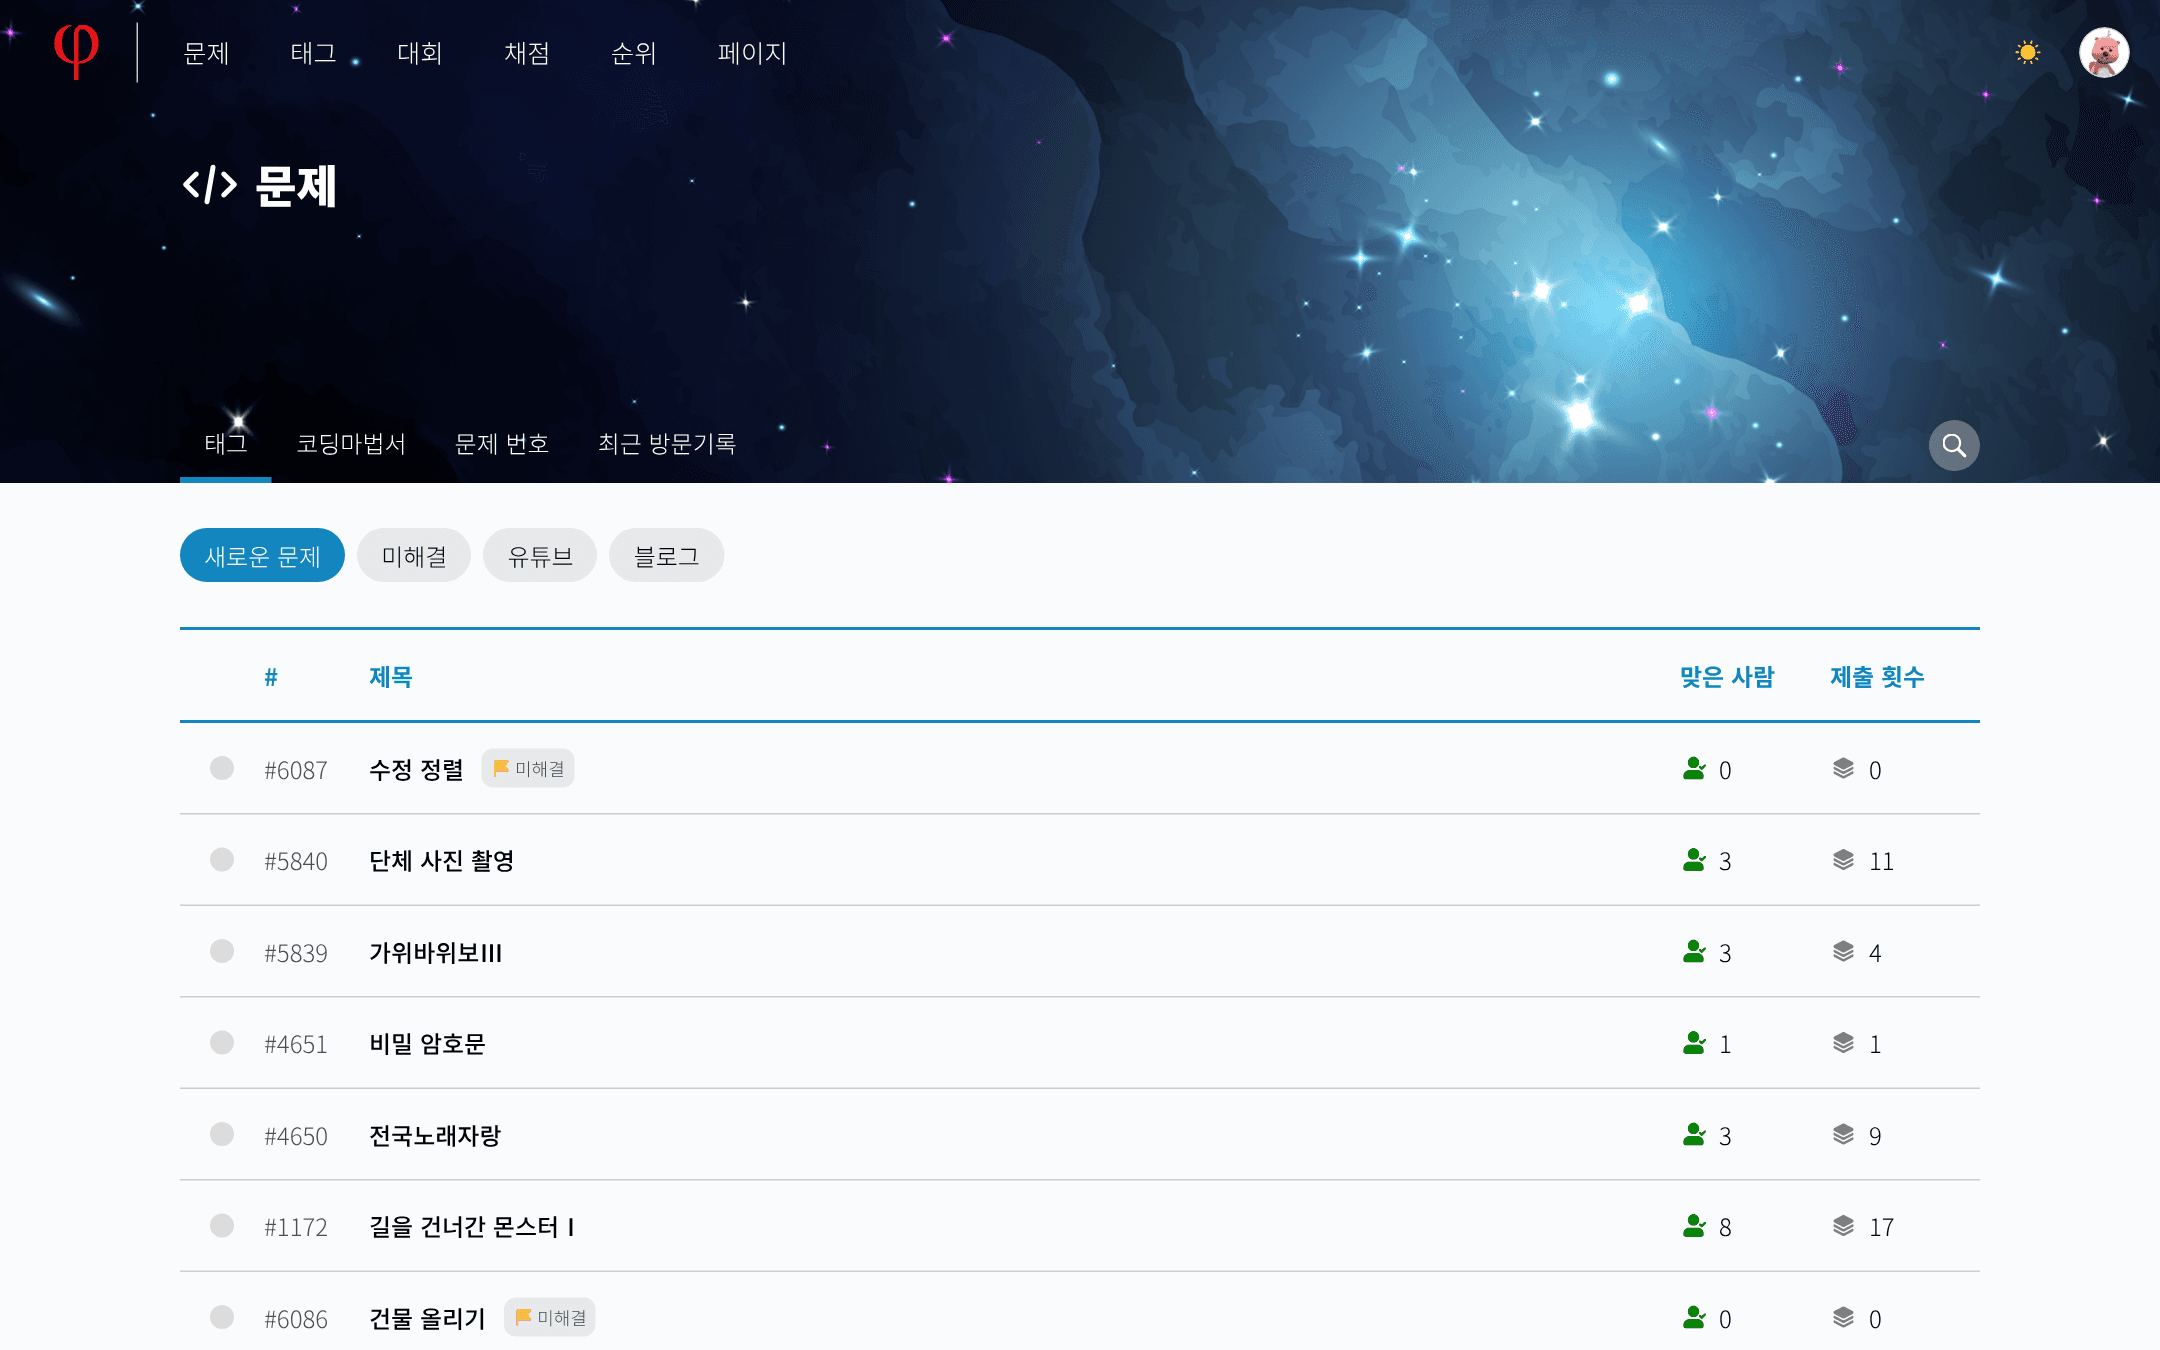Click solved-user icon in 단체 사진 촬영 row
The height and width of the screenshot is (1350, 2160).
[1694, 860]
